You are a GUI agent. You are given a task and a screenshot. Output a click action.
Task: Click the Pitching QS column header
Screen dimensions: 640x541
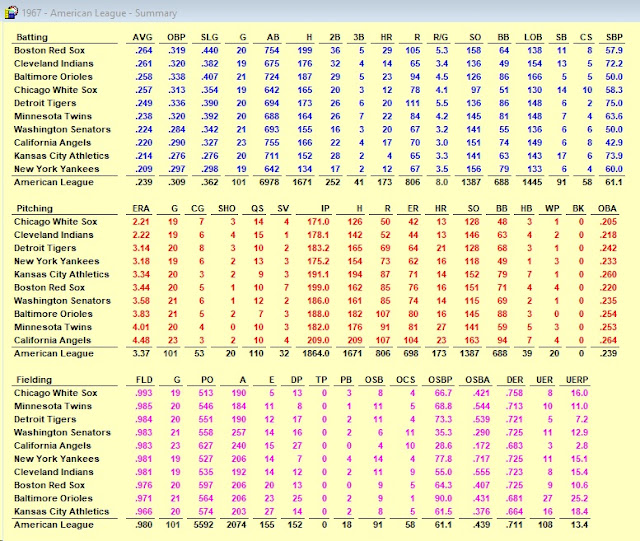click(257, 208)
